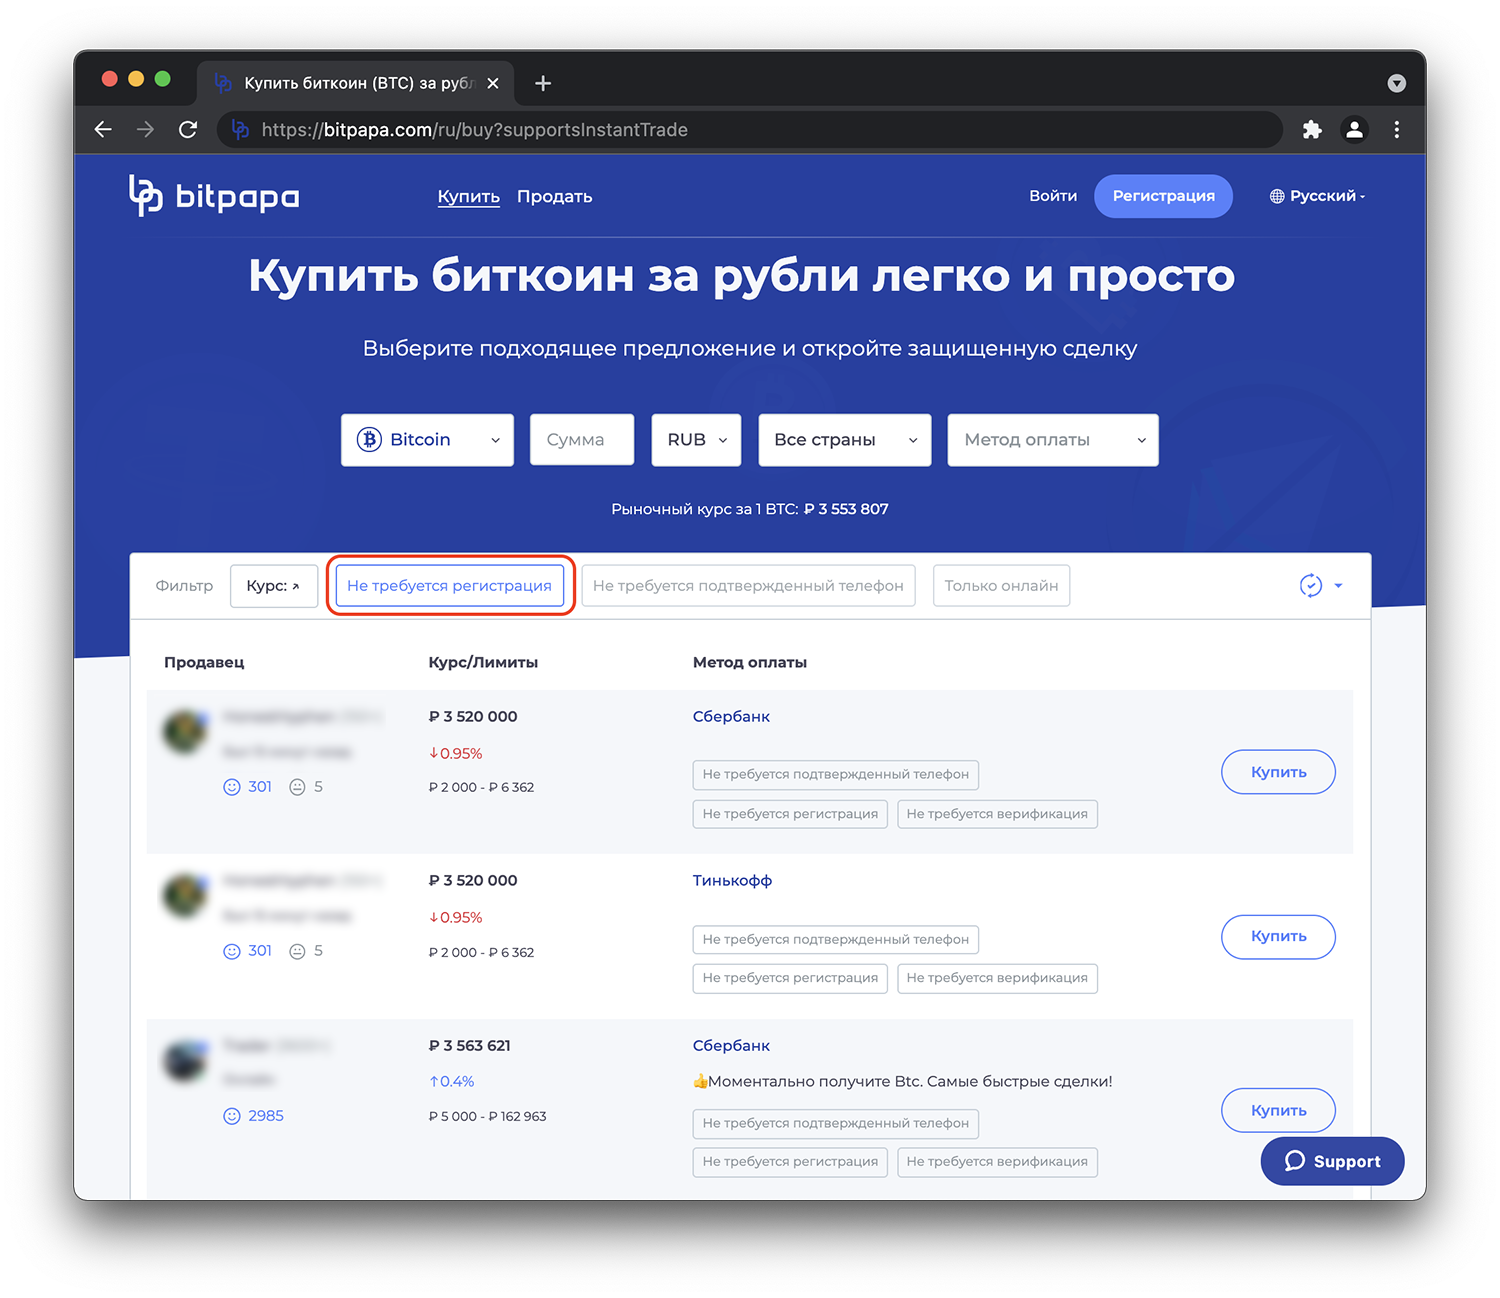1500x1298 pixels.
Task: Open the Bitcoin currency dropdown
Action: tap(427, 440)
